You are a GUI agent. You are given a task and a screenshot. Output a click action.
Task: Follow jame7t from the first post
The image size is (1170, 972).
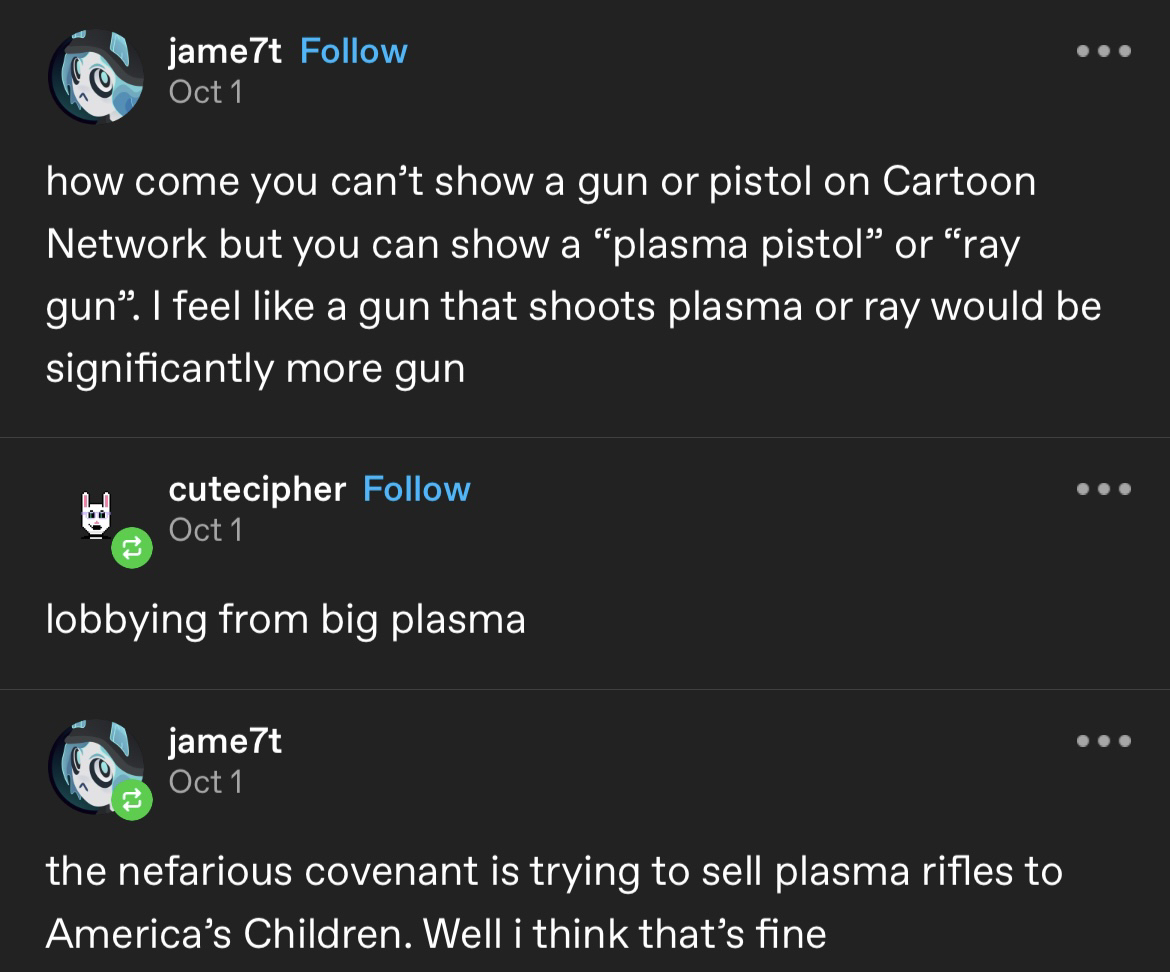[354, 51]
